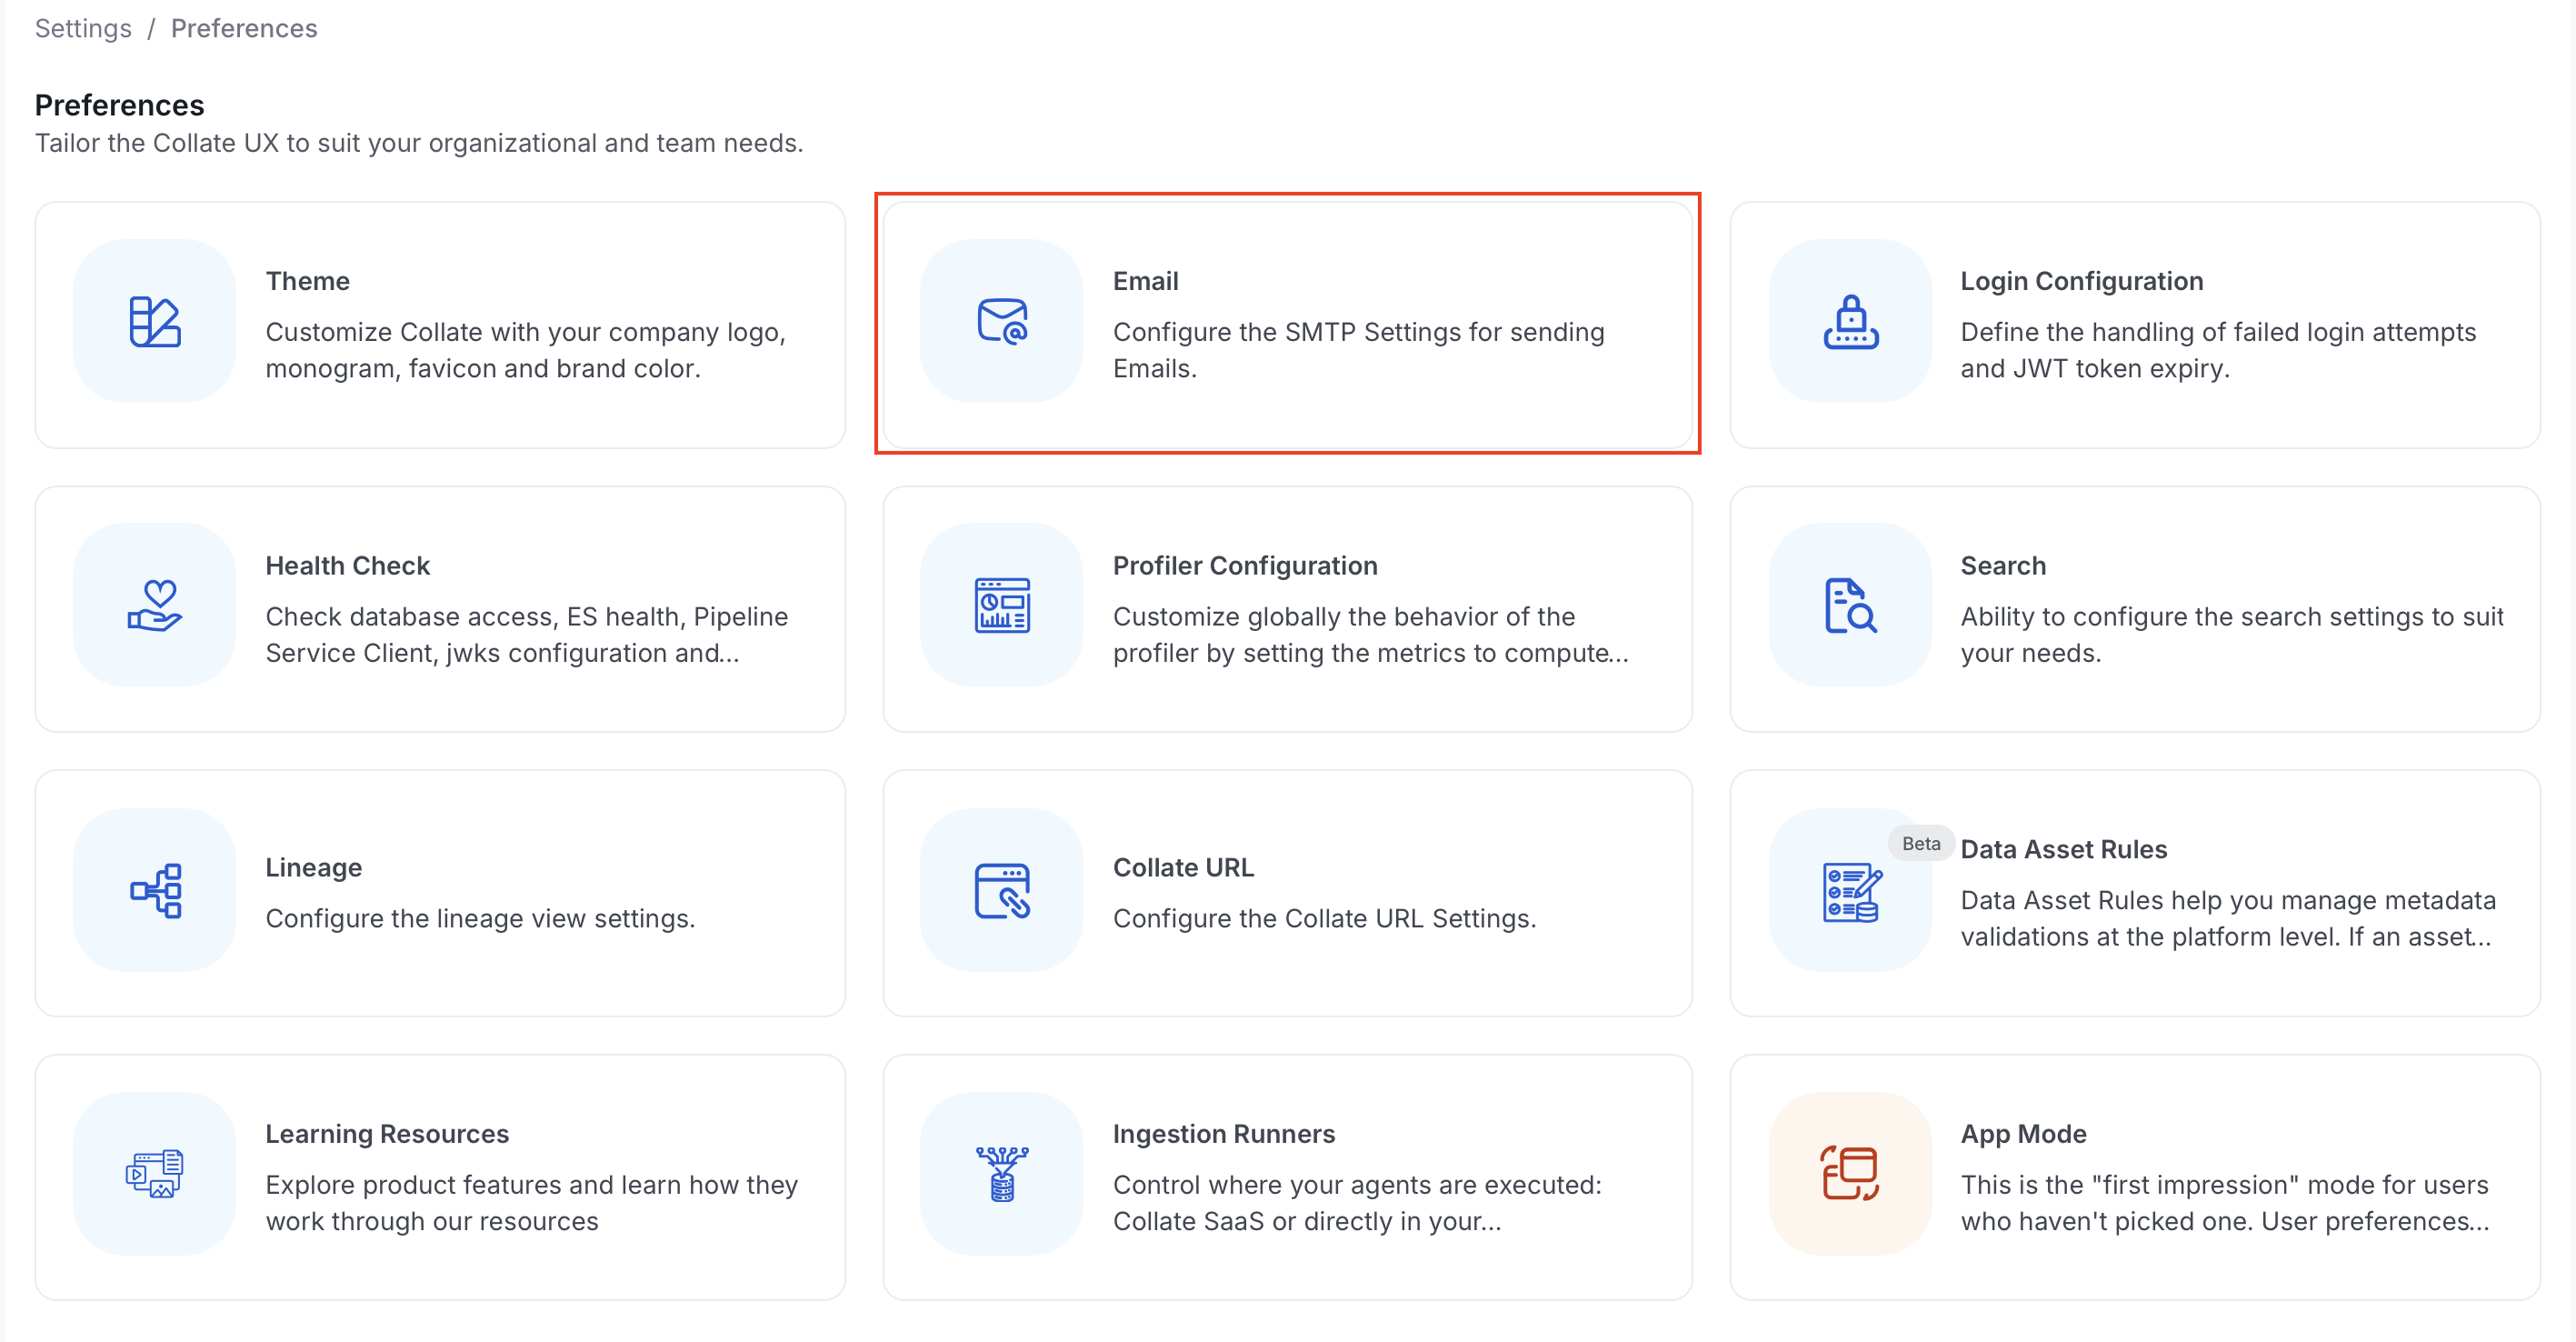Click 'Configure the lineage view settings' text

pos(480,918)
